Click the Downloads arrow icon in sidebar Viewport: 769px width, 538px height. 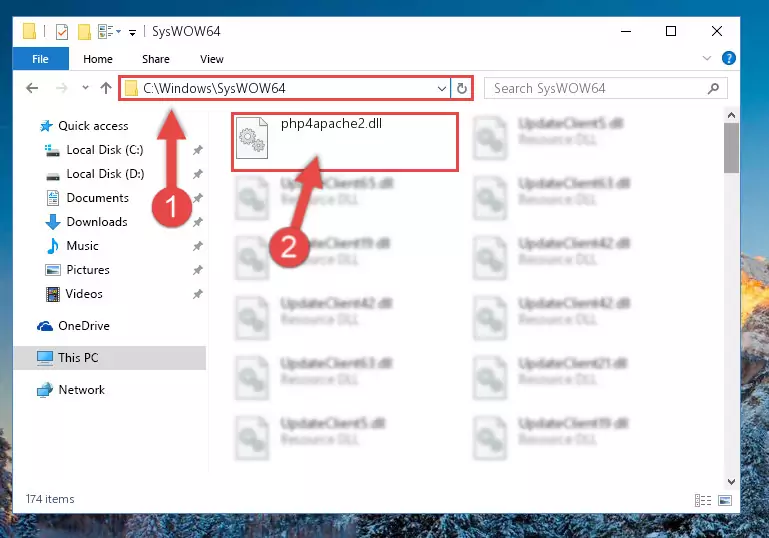(x=52, y=222)
